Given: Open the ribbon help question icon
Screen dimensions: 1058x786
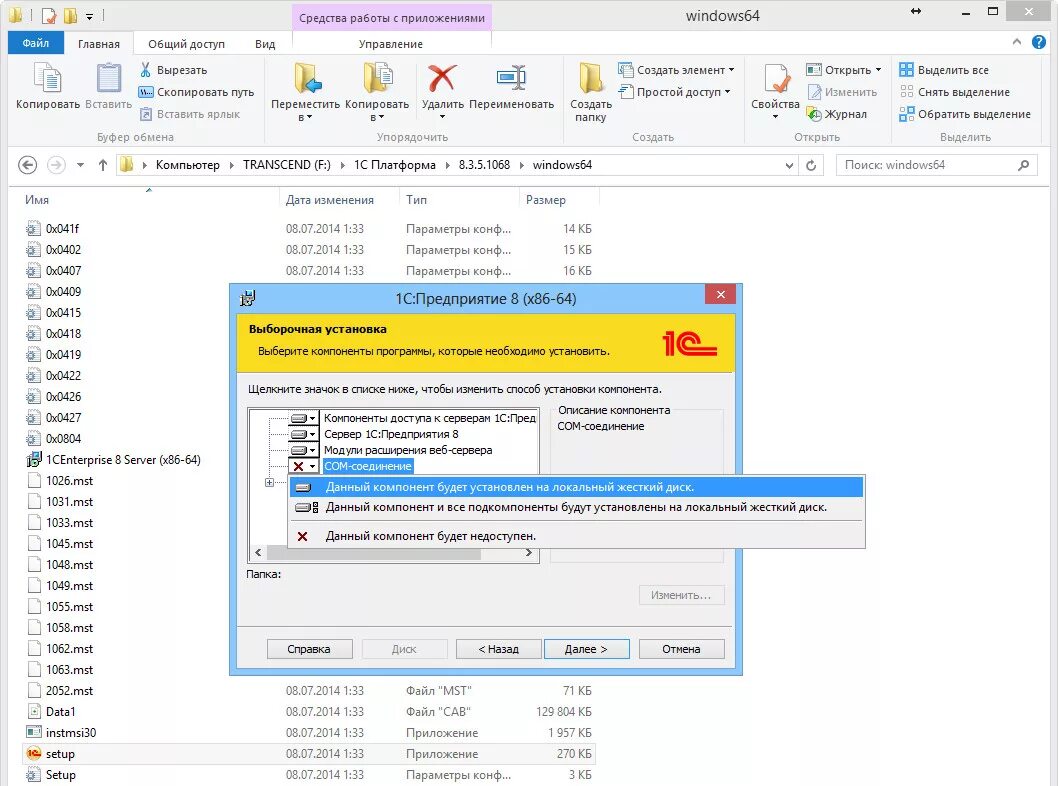Looking at the screenshot, I should tap(1039, 43).
